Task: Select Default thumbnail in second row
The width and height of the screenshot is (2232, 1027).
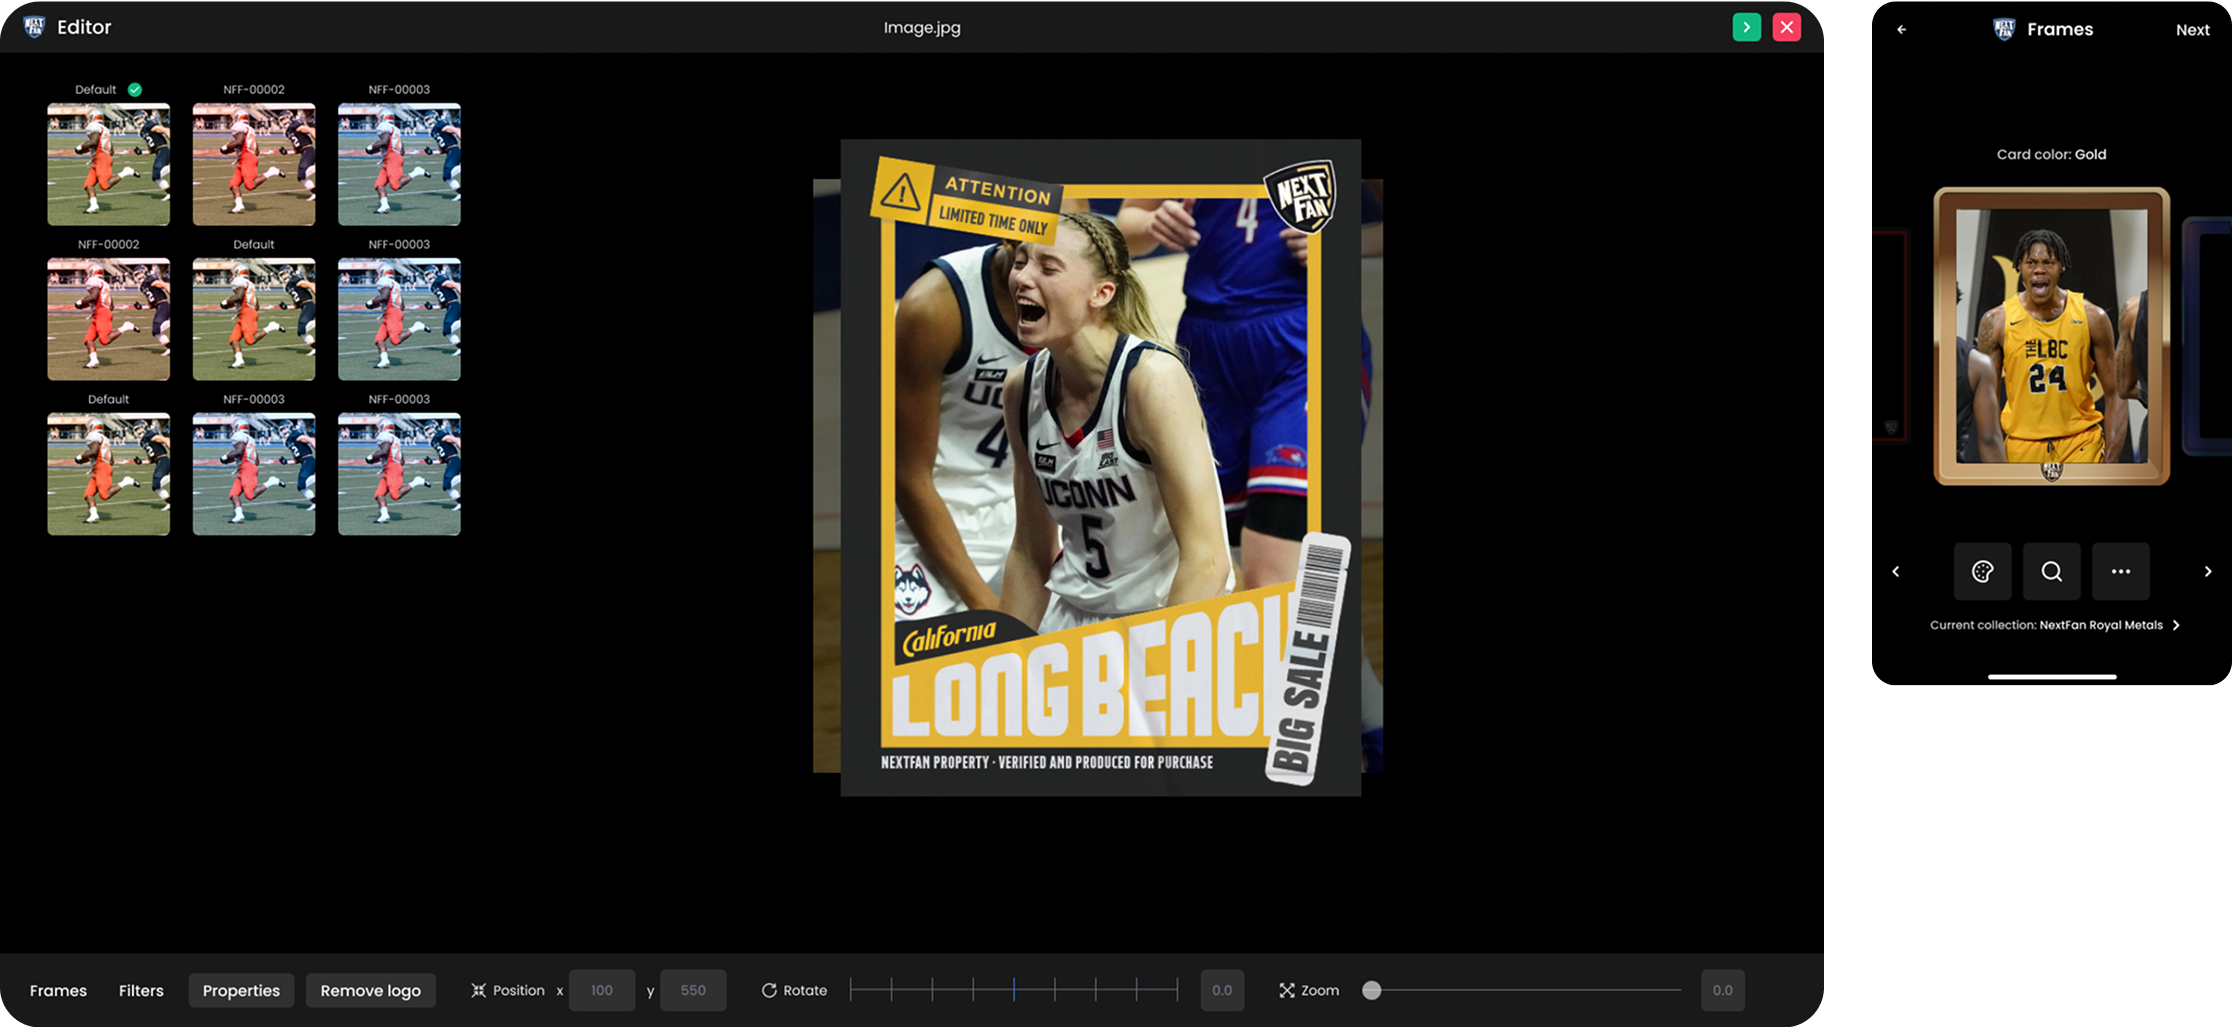Action: point(254,319)
